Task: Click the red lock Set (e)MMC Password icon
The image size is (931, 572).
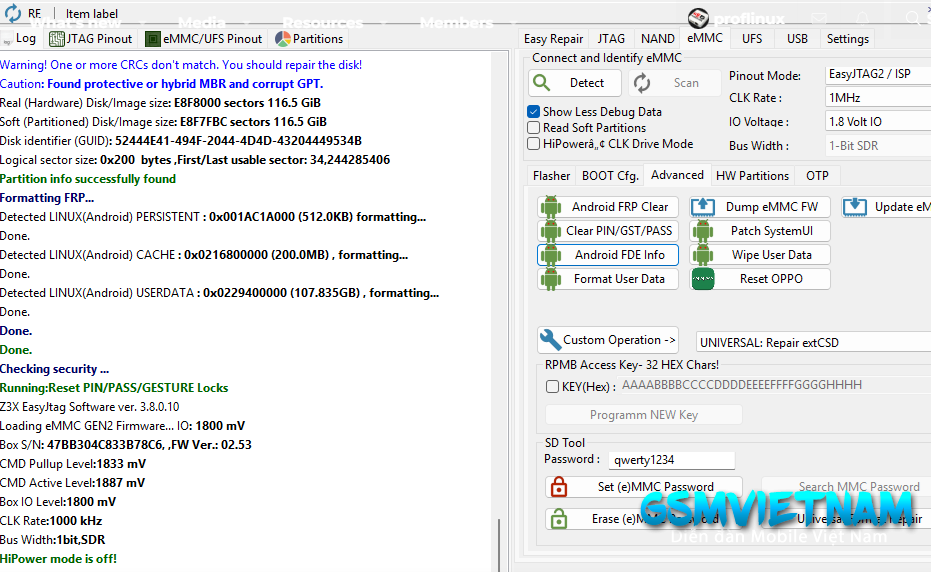Action: click(559, 487)
